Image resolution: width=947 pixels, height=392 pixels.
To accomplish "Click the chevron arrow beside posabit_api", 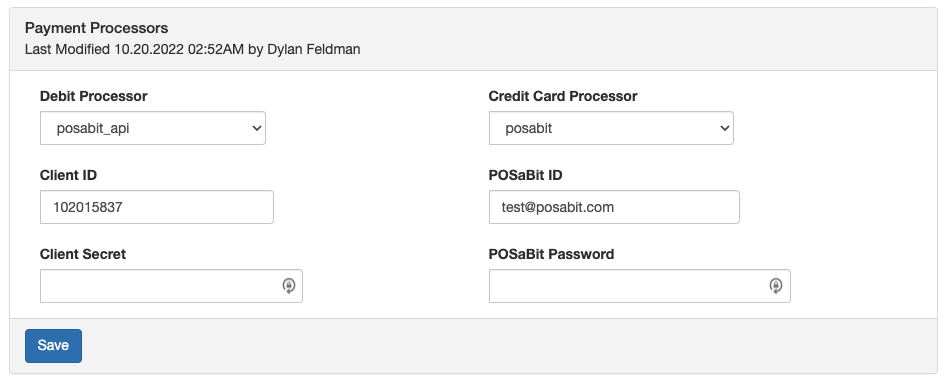I will point(257,128).
